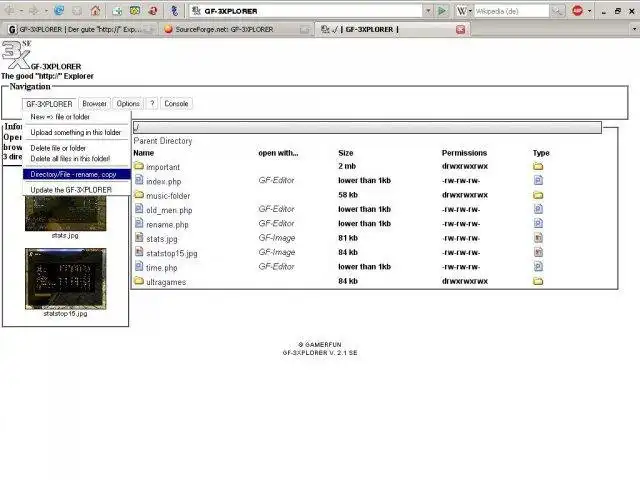Viewport: 640px width, 480px height.
Task: Click the question mark help button
Action: point(152,104)
